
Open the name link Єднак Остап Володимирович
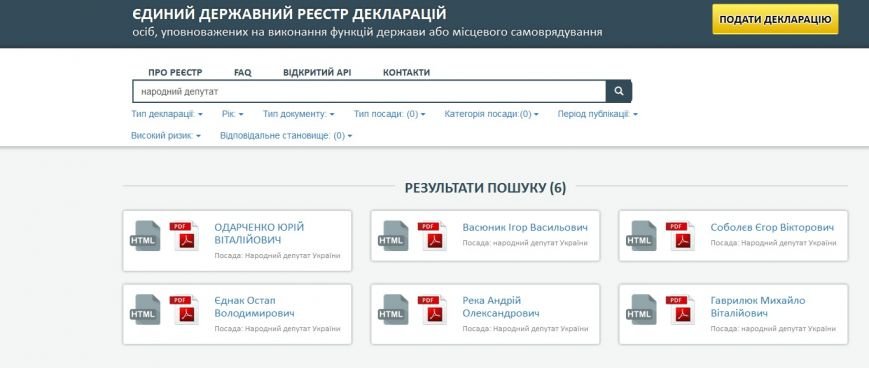[x=254, y=307]
